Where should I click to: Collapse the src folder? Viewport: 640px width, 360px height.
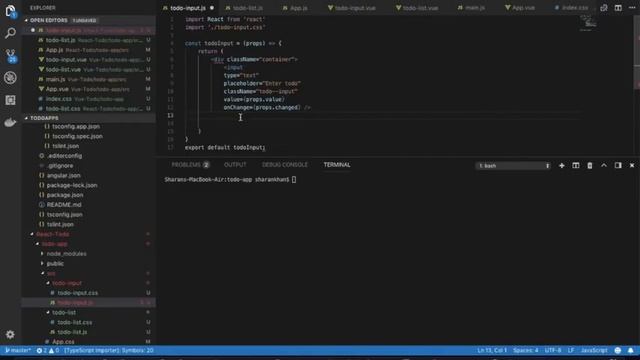coord(51,273)
